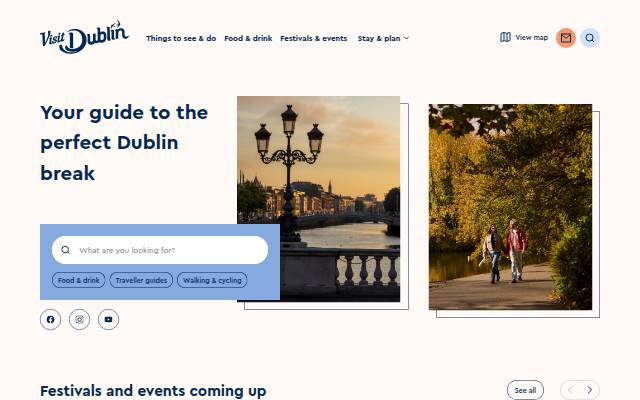Open the Facebook social icon
The image size is (640, 400).
click(x=51, y=319)
